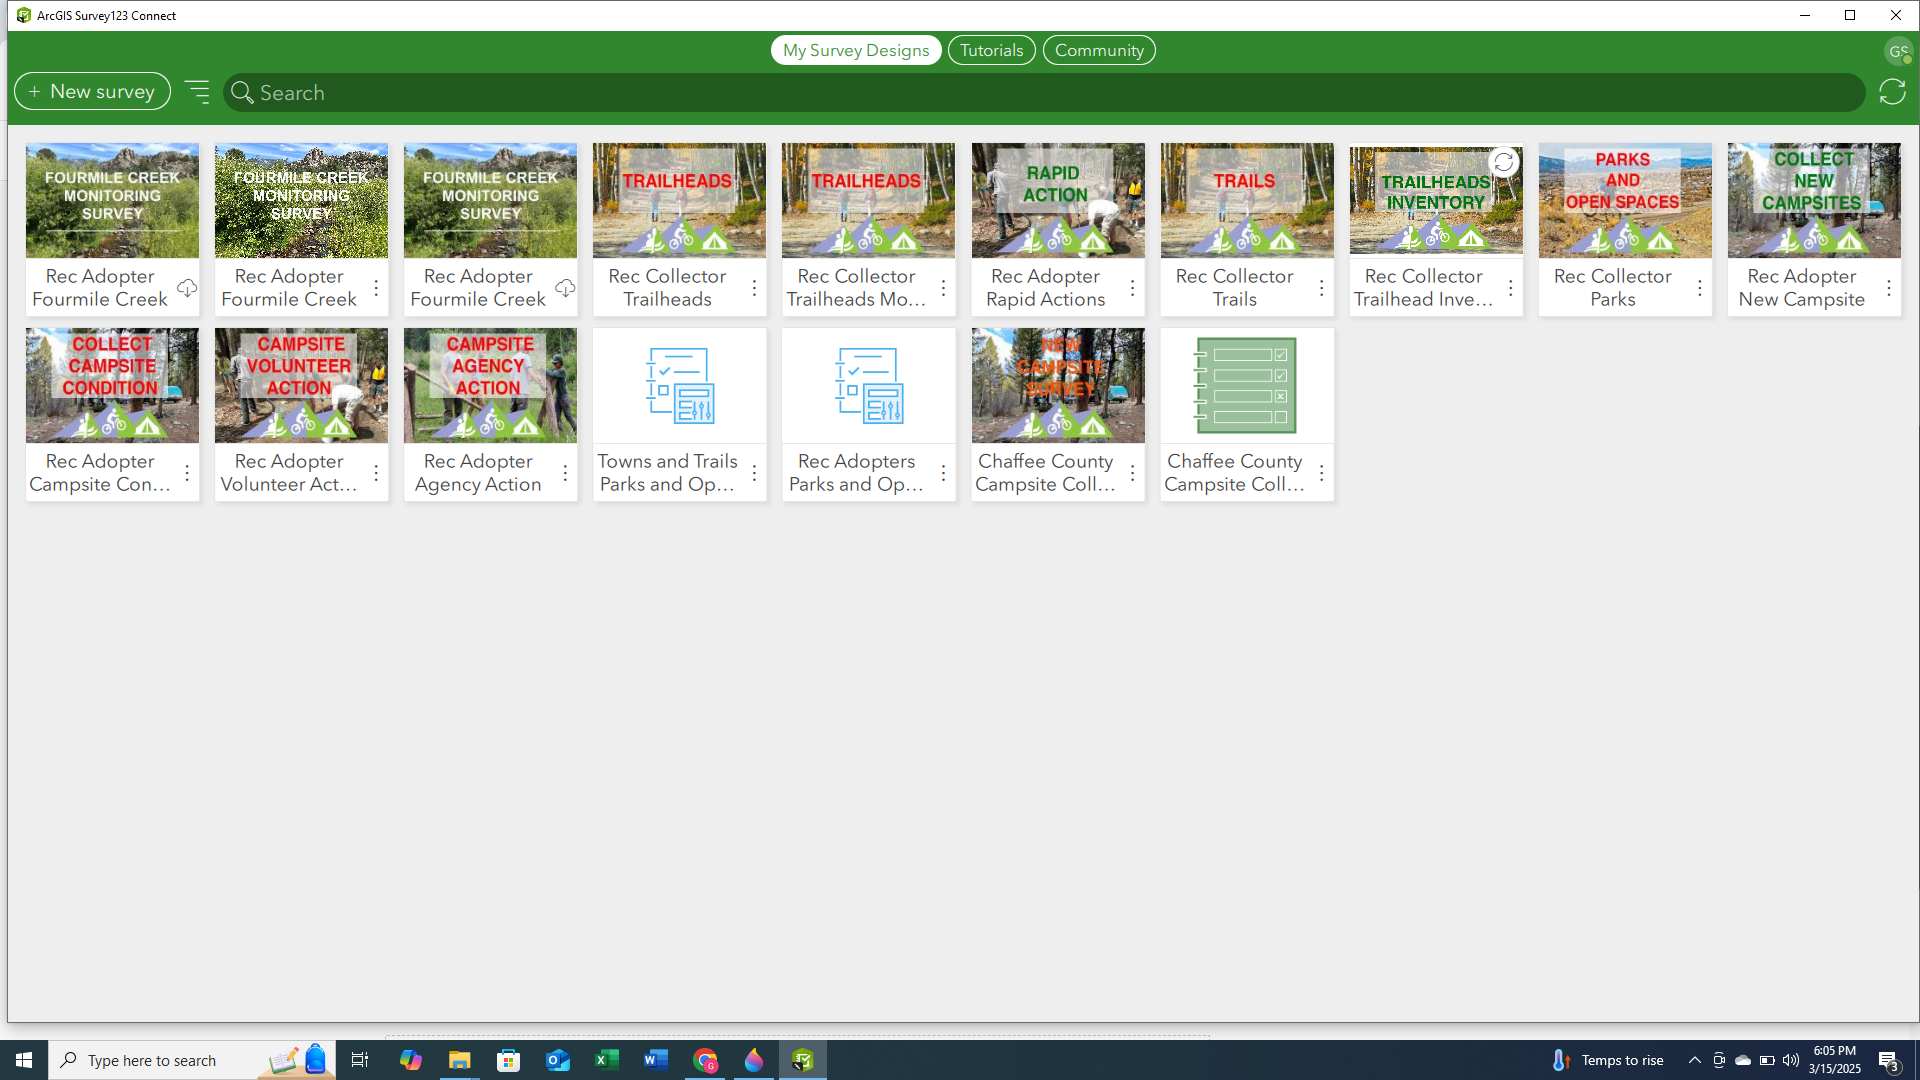
Task: Open options menu for Rec Collector Trailheads
Action: (x=754, y=288)
